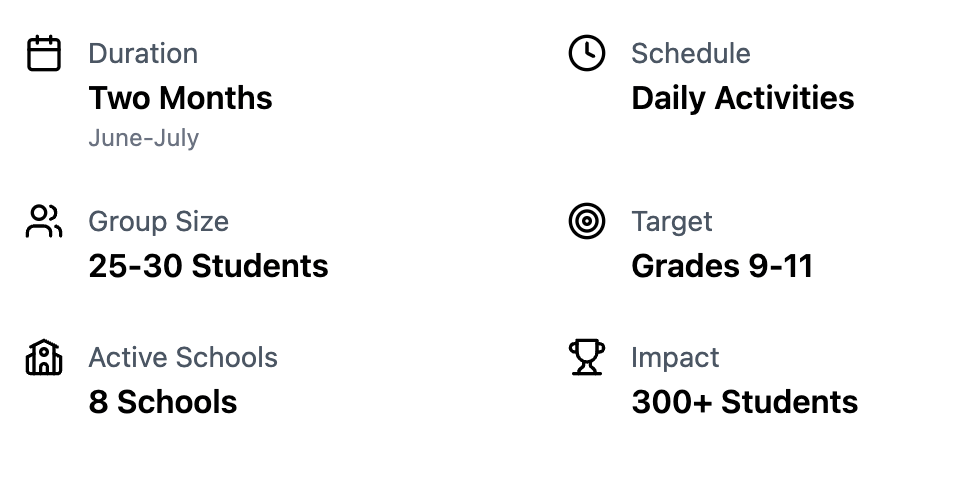Click the June-July date range
This screenshot has height=478, width=980.
click(143, 138)
